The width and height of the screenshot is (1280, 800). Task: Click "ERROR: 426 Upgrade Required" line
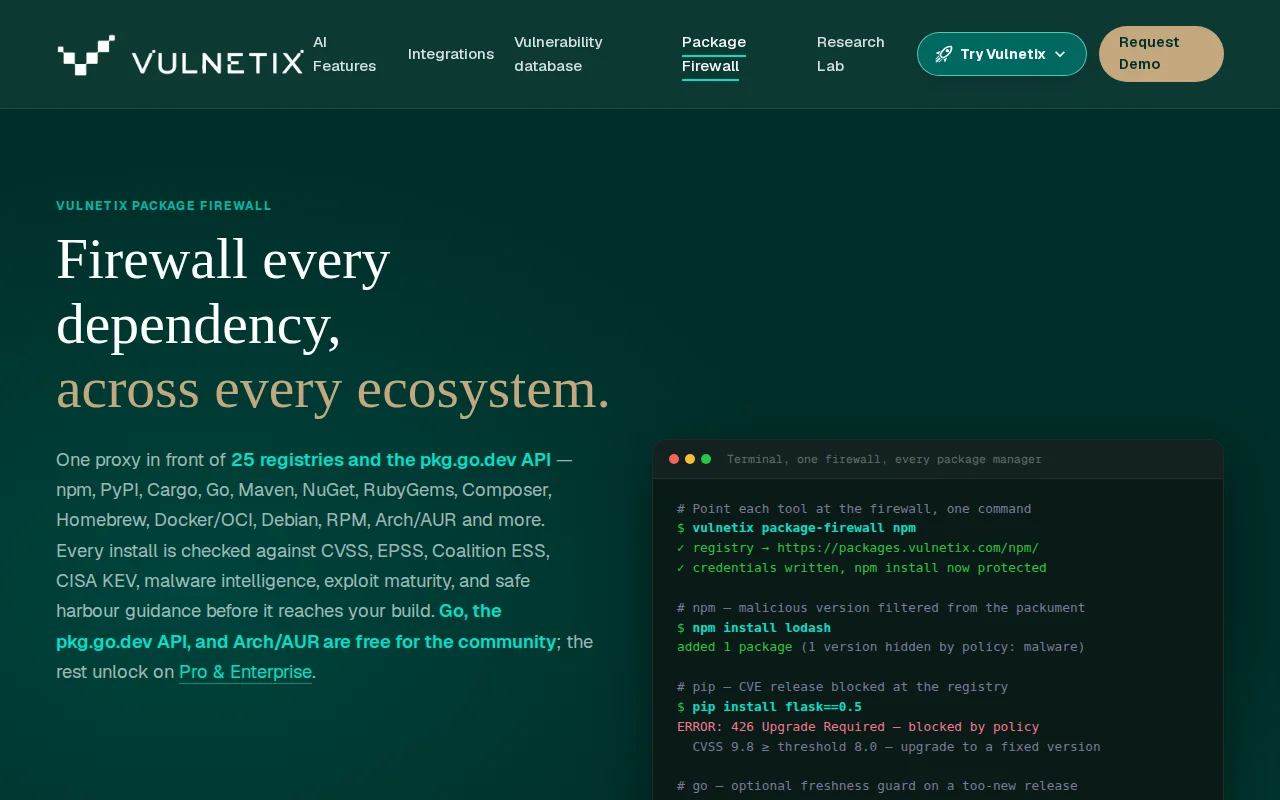[x=858, y=727]
